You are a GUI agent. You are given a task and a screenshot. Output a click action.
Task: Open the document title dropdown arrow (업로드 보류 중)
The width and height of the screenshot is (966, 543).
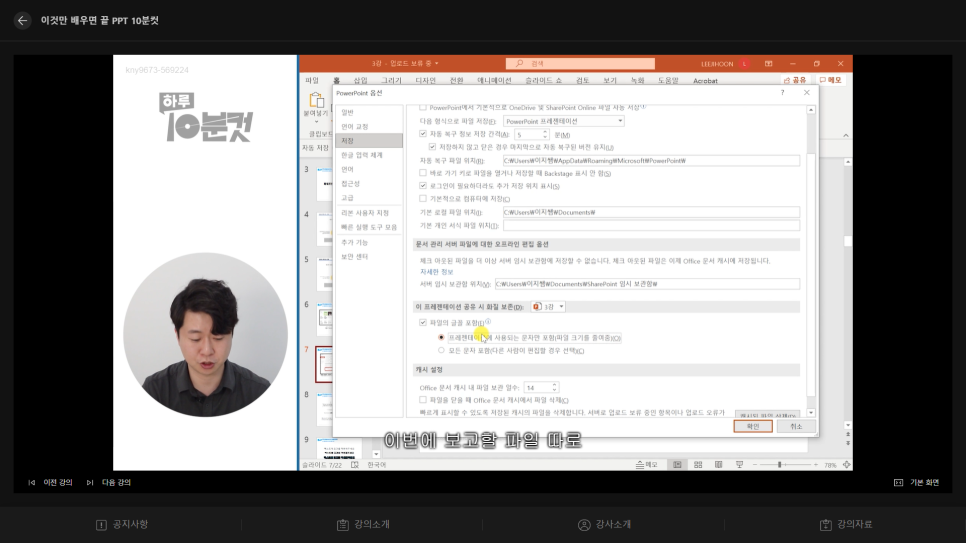[x=437, y=63]
